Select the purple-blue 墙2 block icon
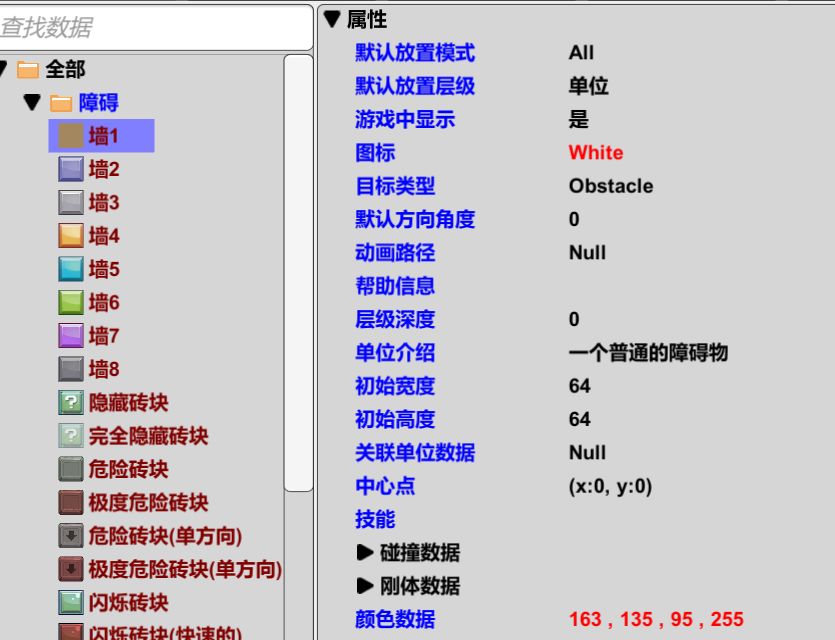 point(70,169)
